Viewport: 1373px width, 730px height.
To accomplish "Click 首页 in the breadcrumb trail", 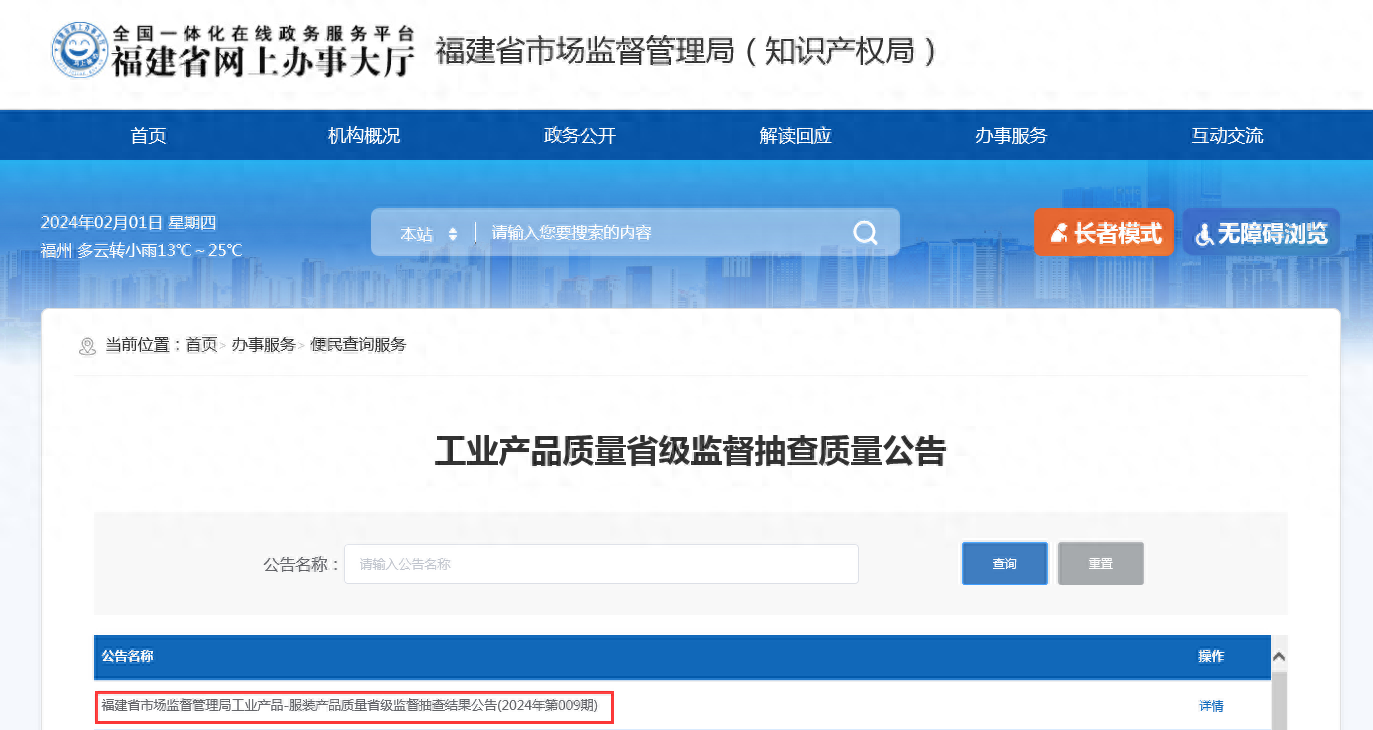I will point(201,345).
